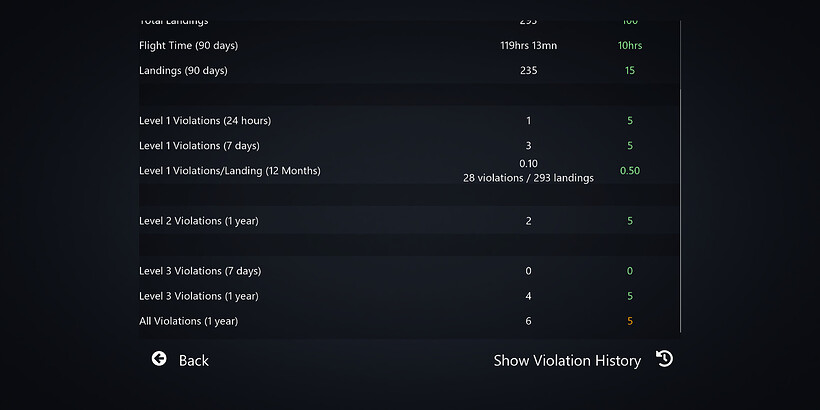The height and width of the screenshot is (410, 820).
Task: Click Level 1 Violations/Landing (12 Months) label
Action: 230,171
